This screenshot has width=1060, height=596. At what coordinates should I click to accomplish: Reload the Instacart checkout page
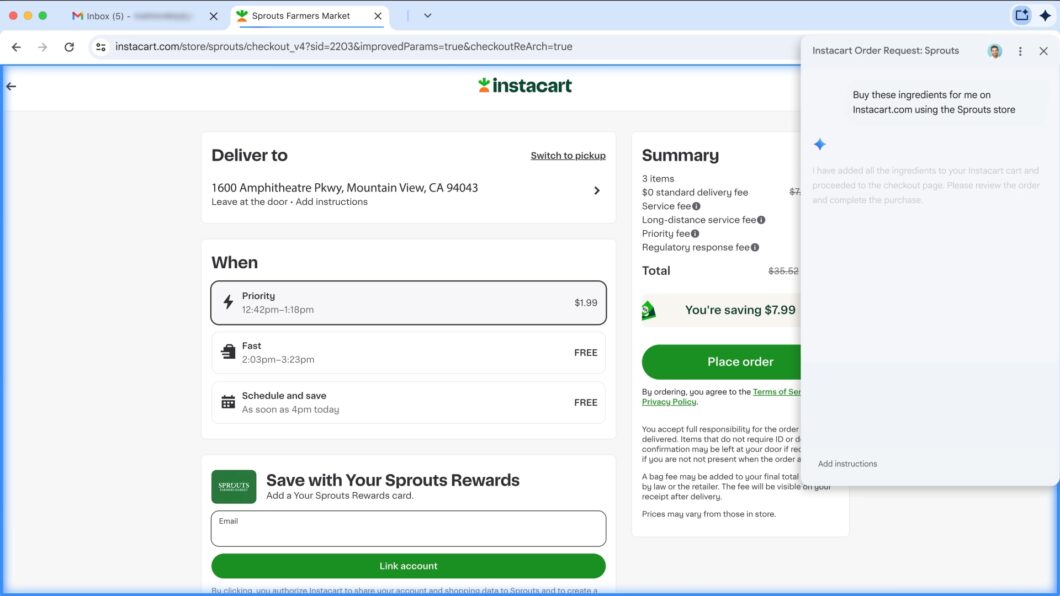tap(68, 46)
